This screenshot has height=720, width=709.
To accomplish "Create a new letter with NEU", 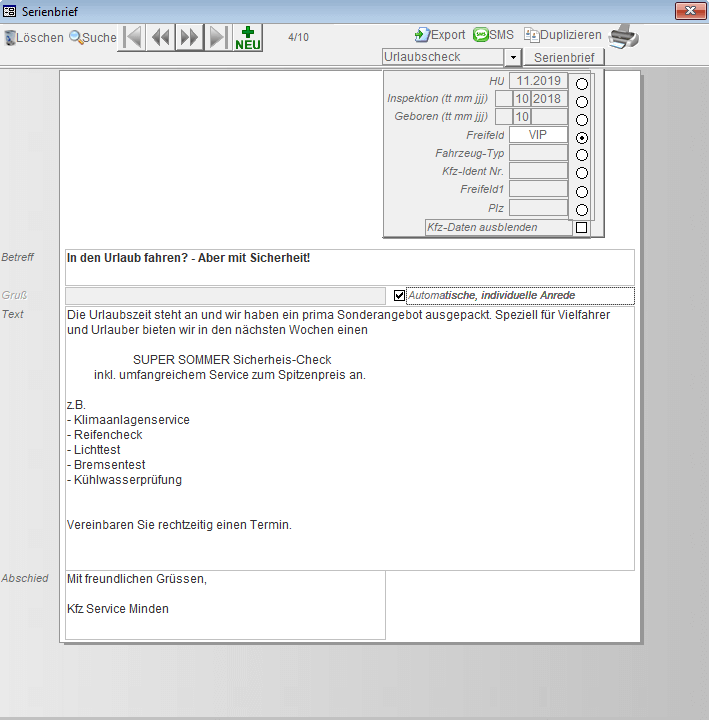I will (247, 38).
